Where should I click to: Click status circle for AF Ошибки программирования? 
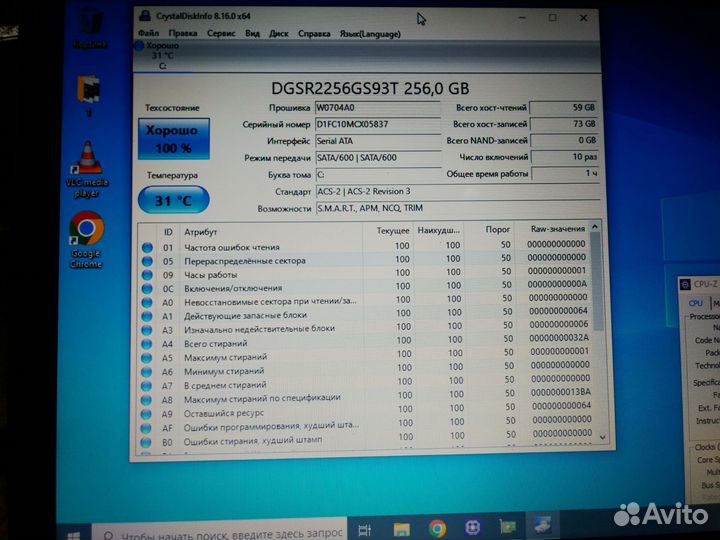click(x=146, y=428)
